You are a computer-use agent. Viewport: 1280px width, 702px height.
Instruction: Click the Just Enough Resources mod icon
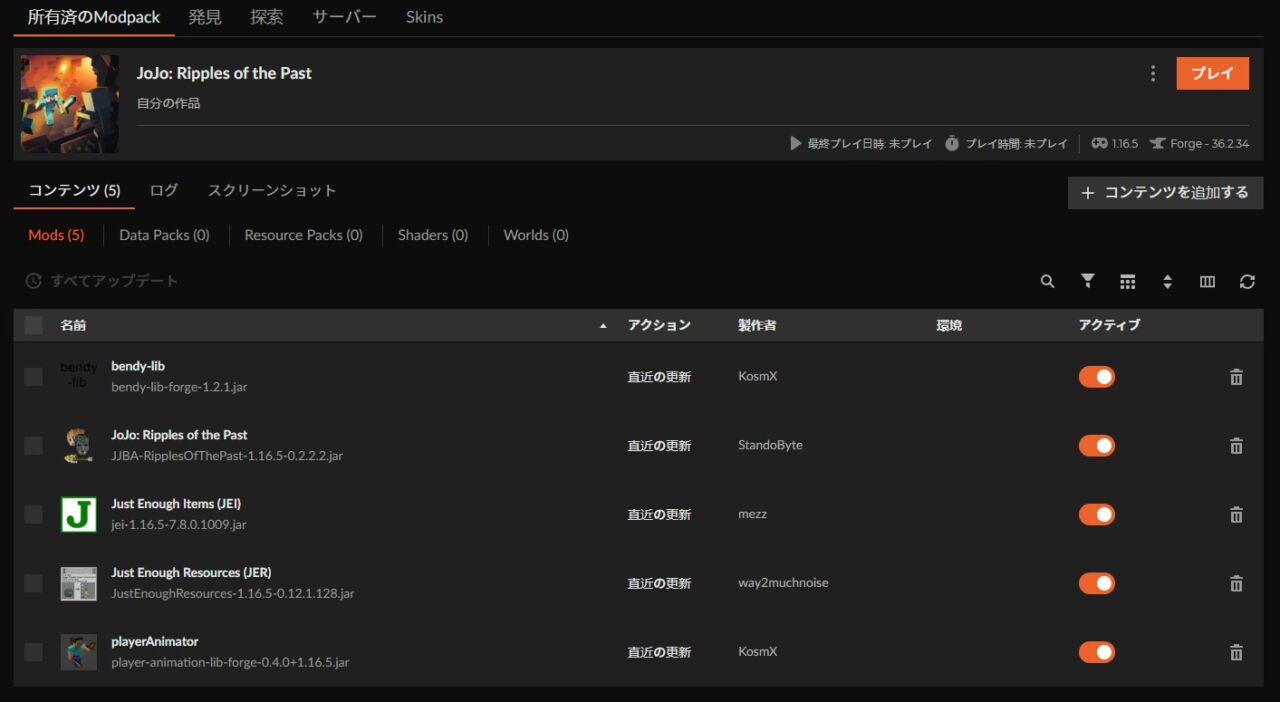79,583
